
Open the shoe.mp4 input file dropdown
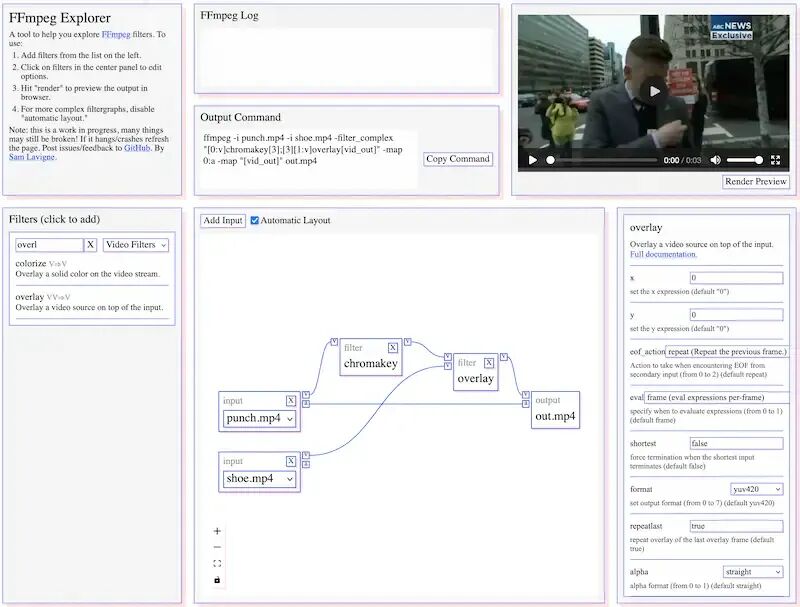point(260,478)
